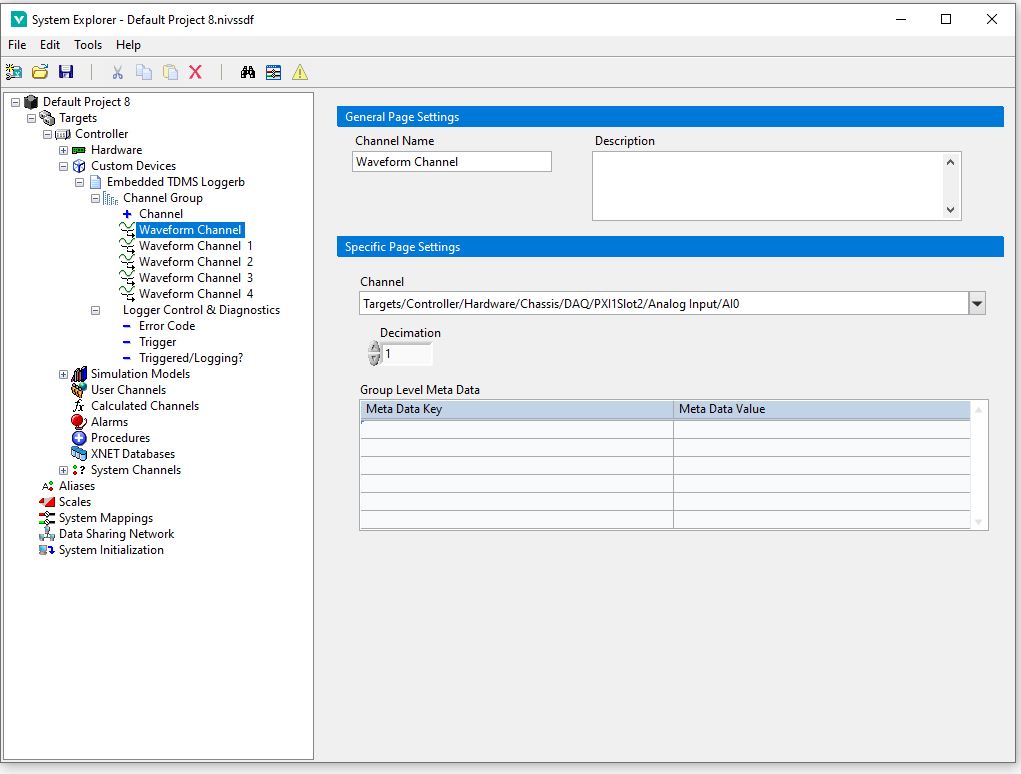Screen dimensions: 1021x774
Task: Click the Custom Devices box icon
Action: click(x=79, y=166)
